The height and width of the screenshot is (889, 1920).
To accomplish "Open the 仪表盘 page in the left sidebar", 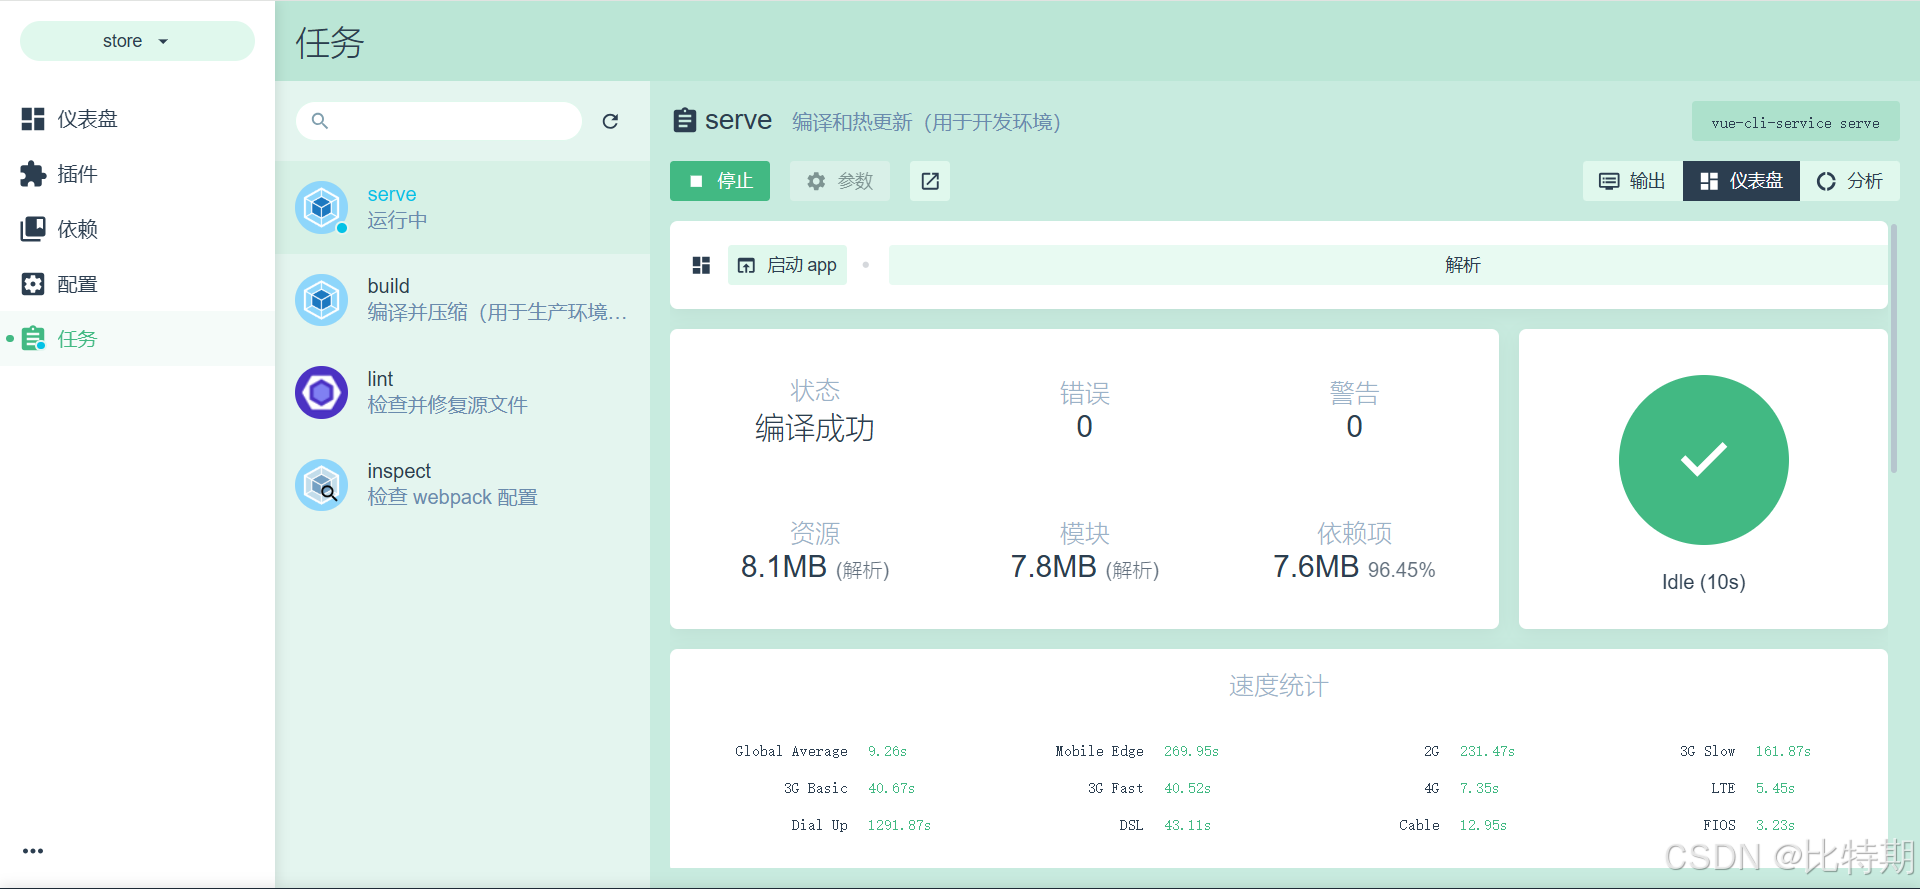I will coord(137,119).
